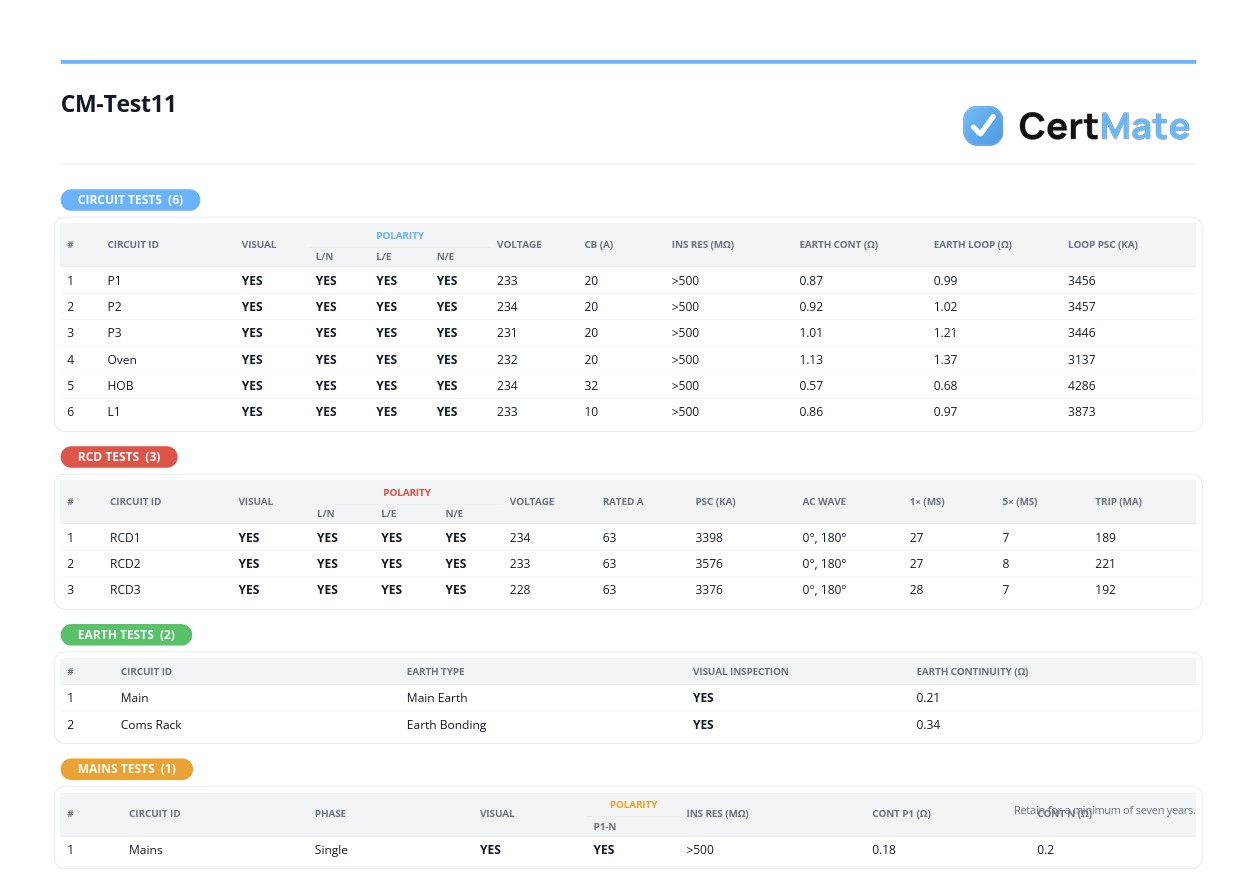Viewport: 1256px width, 885px height.
Task: Click PSC value 3398 for RCD1
Action: pyautogui.click(x=709, y=538)
